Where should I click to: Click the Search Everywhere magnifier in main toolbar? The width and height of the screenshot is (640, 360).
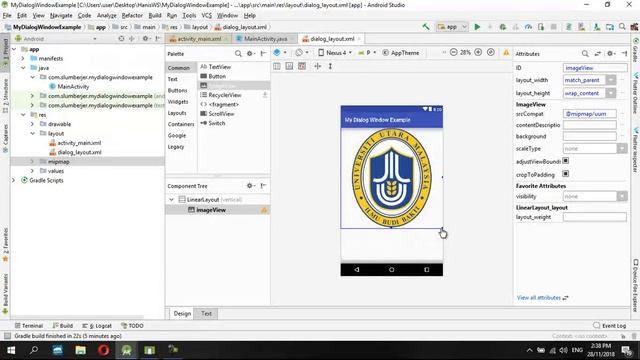pyautogui.click(x=622, y=27)
